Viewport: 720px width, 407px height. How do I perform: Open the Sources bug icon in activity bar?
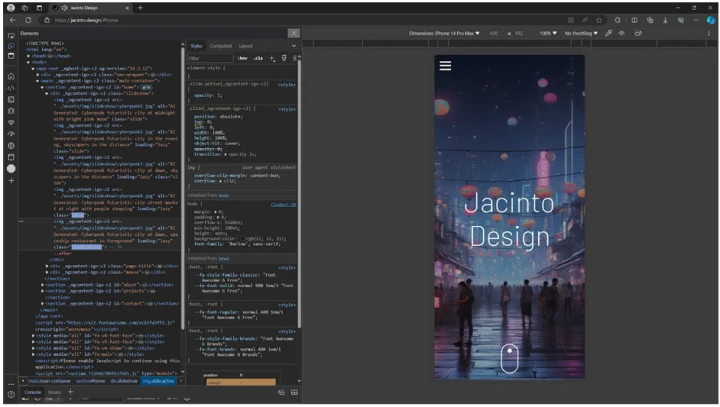[11, 111]
